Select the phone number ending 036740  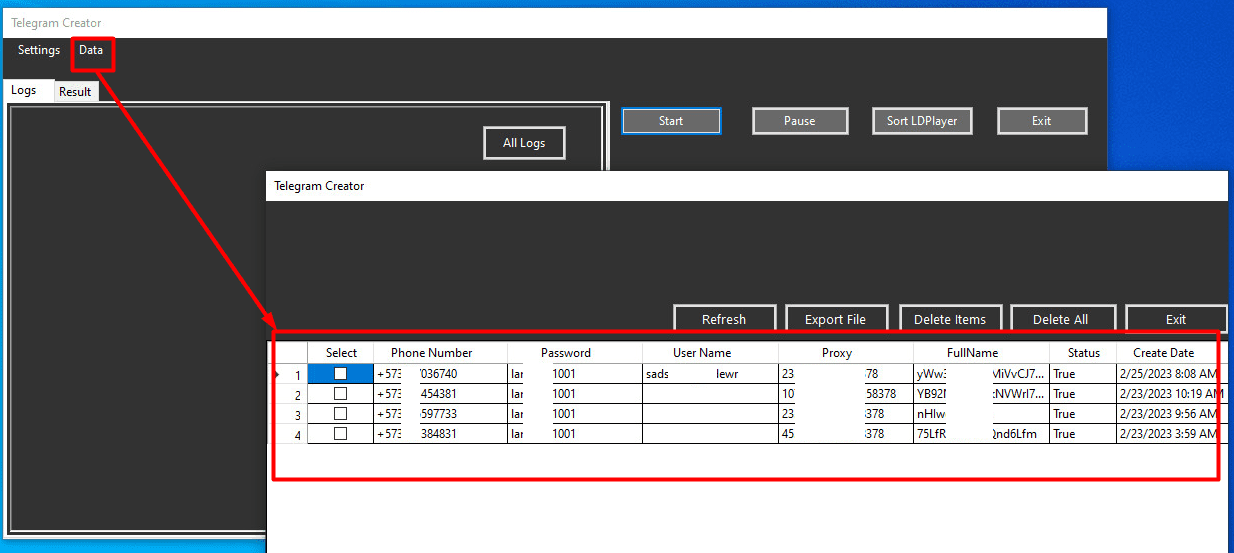441,374
